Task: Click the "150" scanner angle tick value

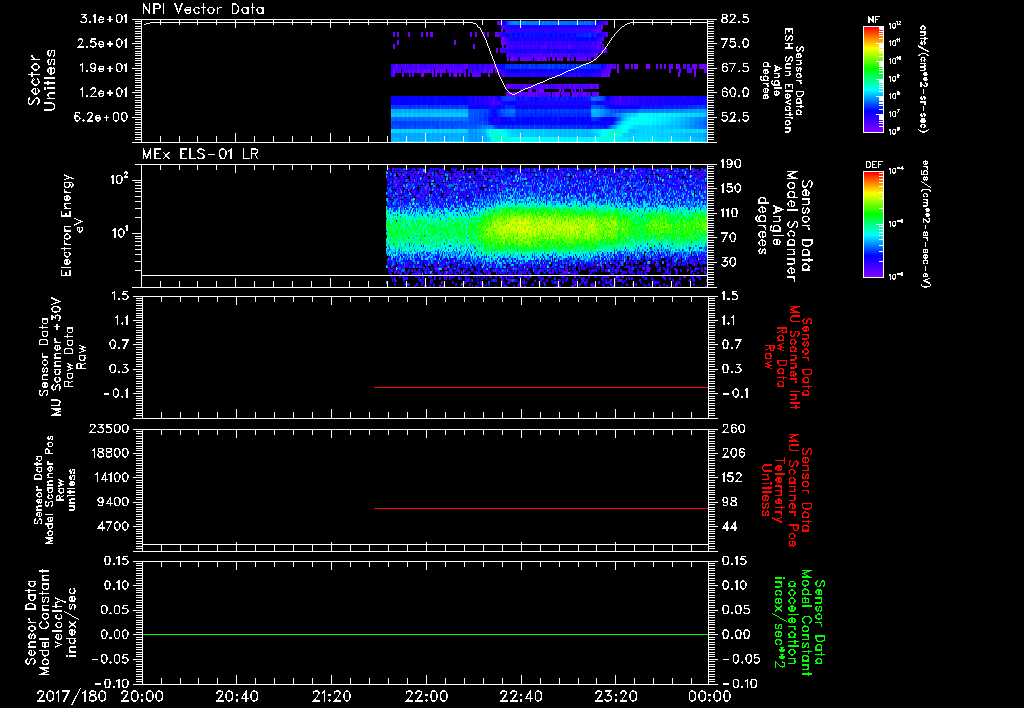Action: (x=731, y=189)
